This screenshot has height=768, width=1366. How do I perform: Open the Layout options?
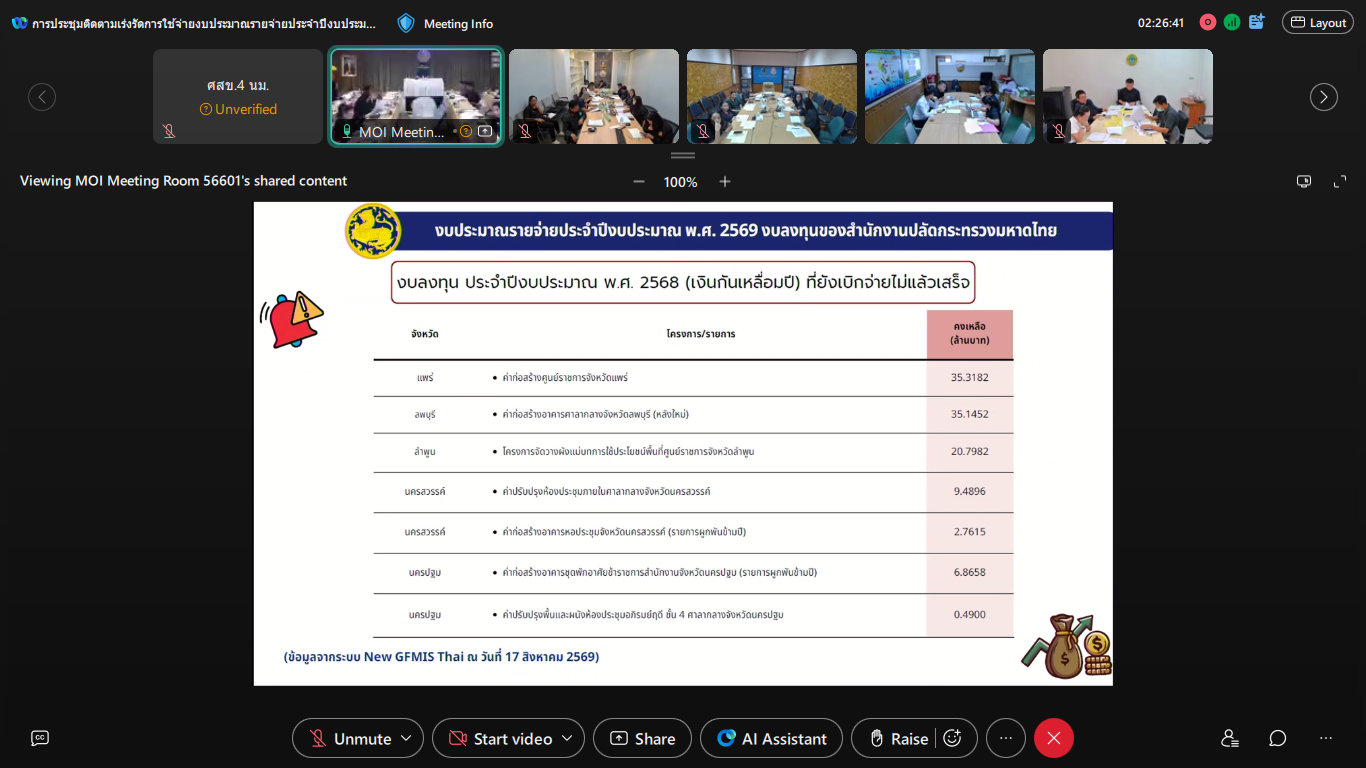1319,23
